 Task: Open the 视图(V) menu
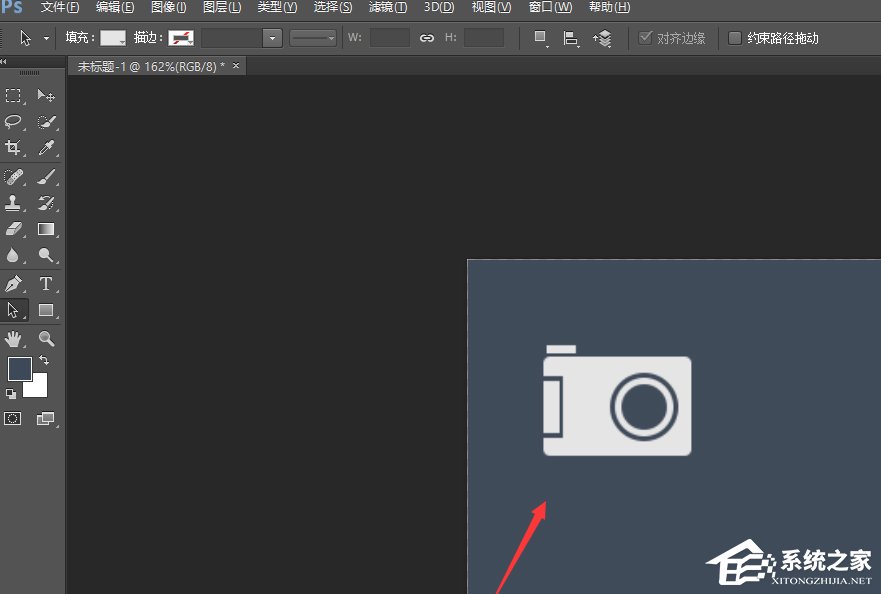492,7
